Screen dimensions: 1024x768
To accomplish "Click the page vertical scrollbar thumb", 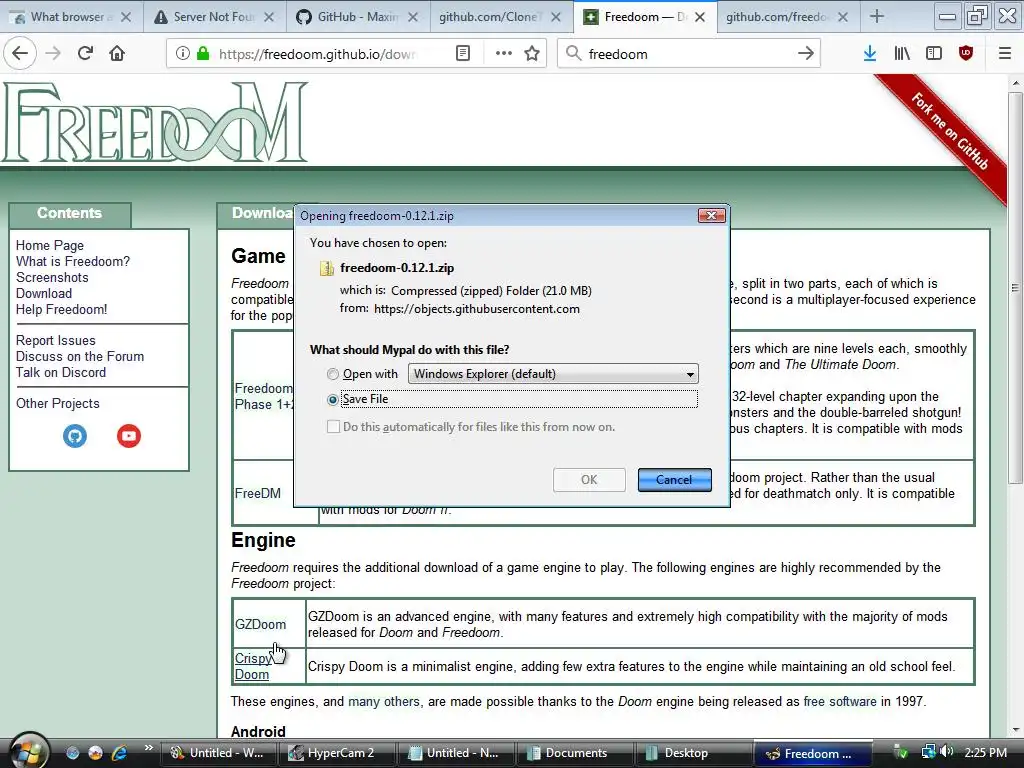I will coord(1015,287).
